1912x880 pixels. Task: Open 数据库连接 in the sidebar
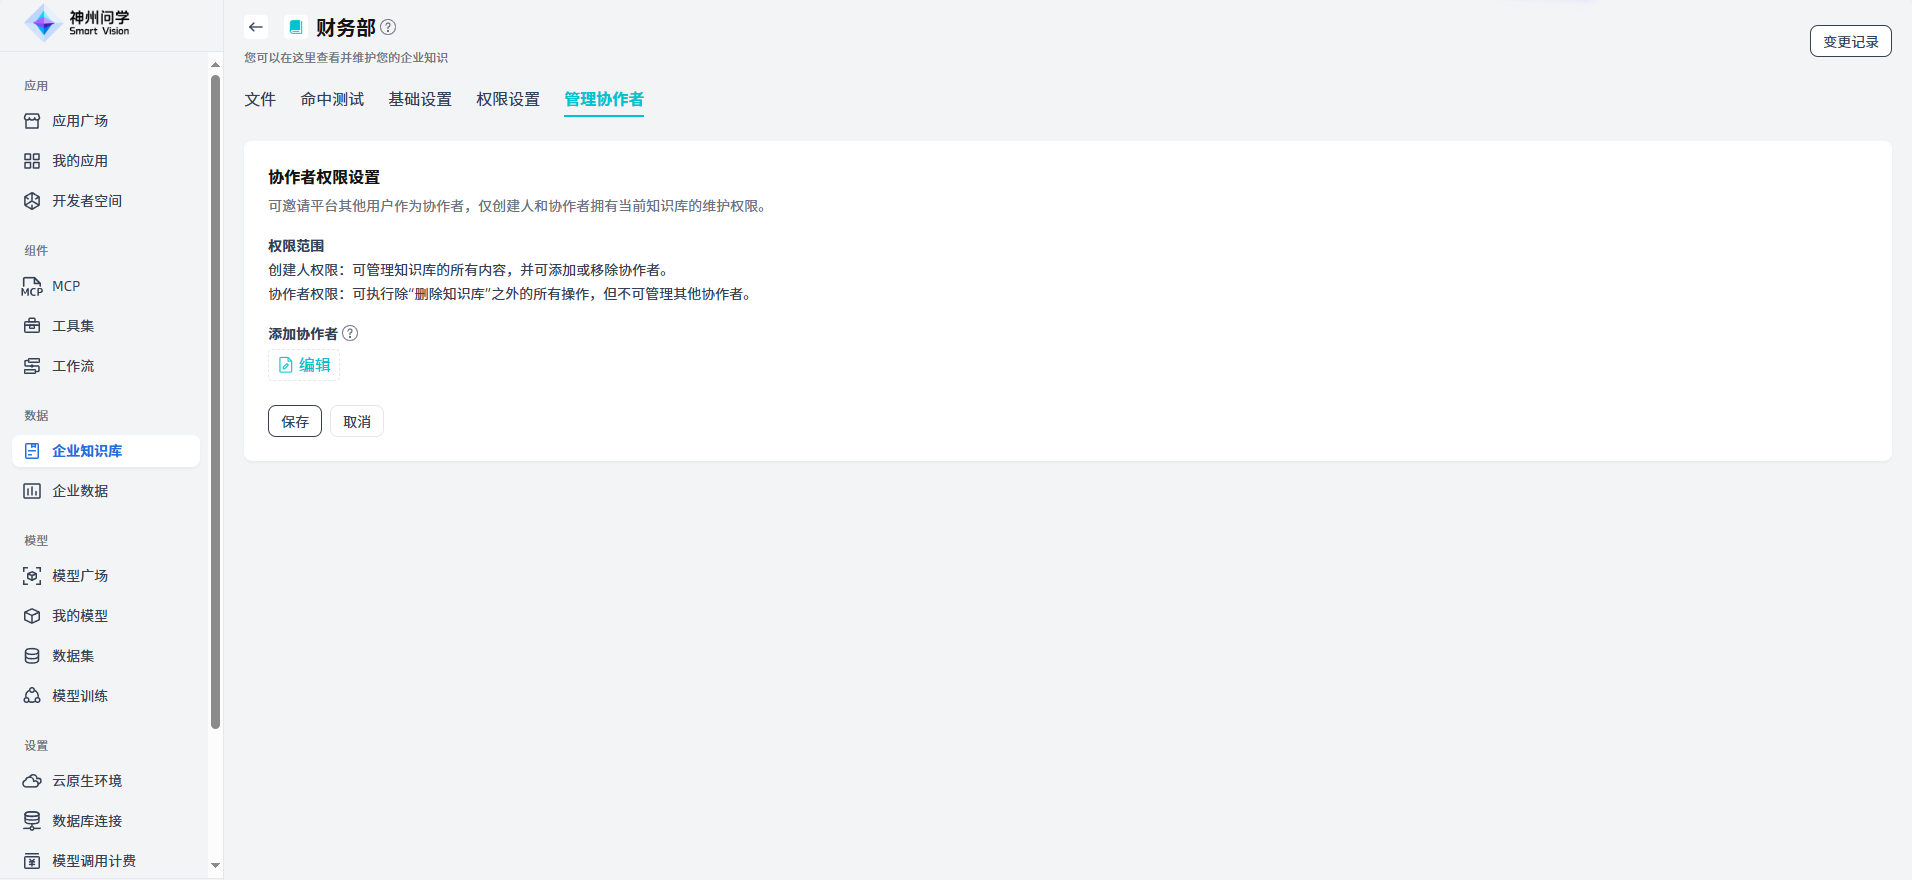(87, 821)
